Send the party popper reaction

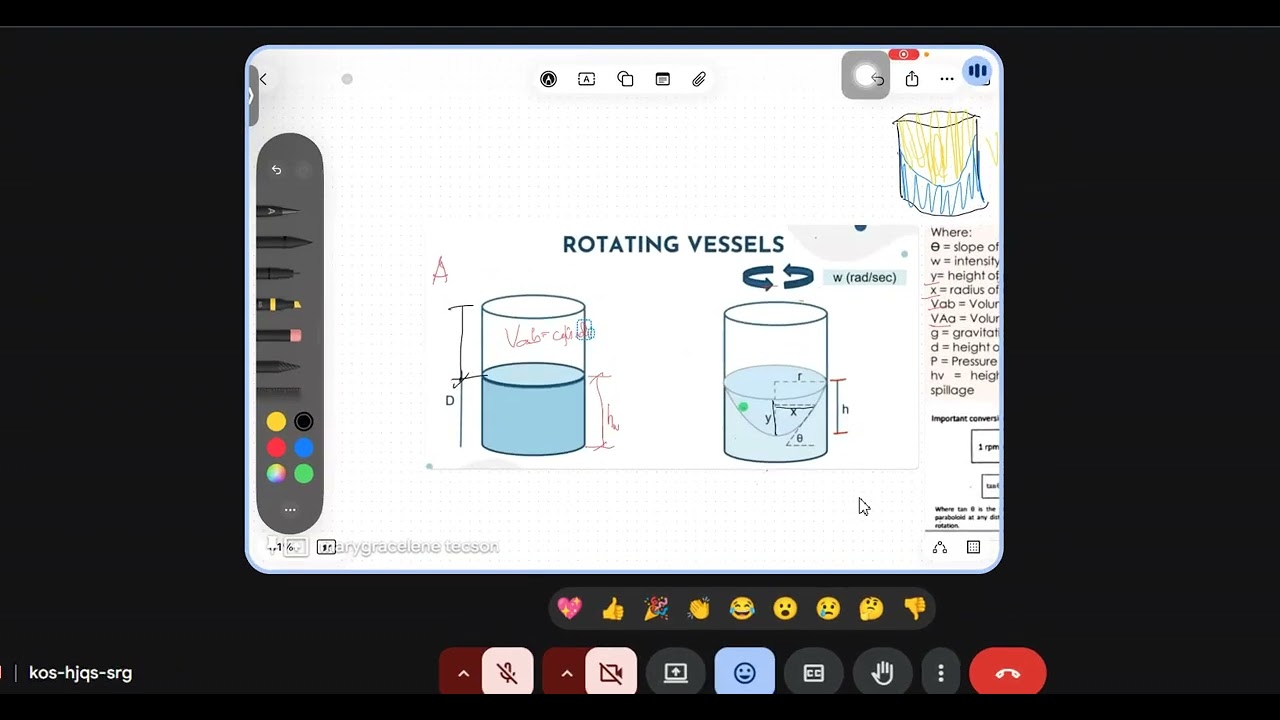pos(656,608)
